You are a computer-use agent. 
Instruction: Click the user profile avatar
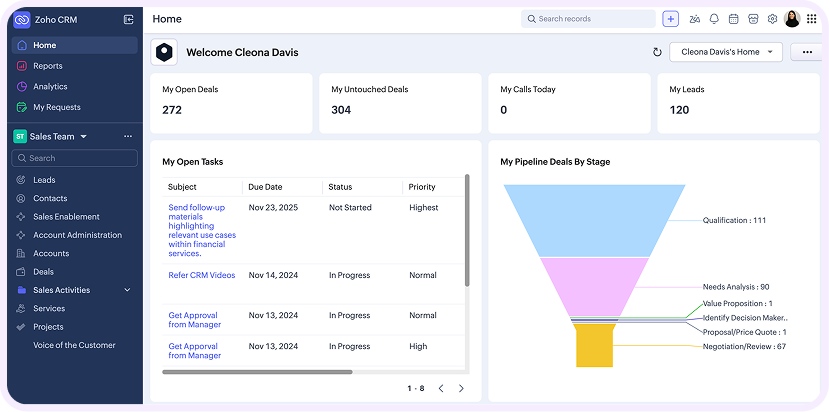point(792,19)
